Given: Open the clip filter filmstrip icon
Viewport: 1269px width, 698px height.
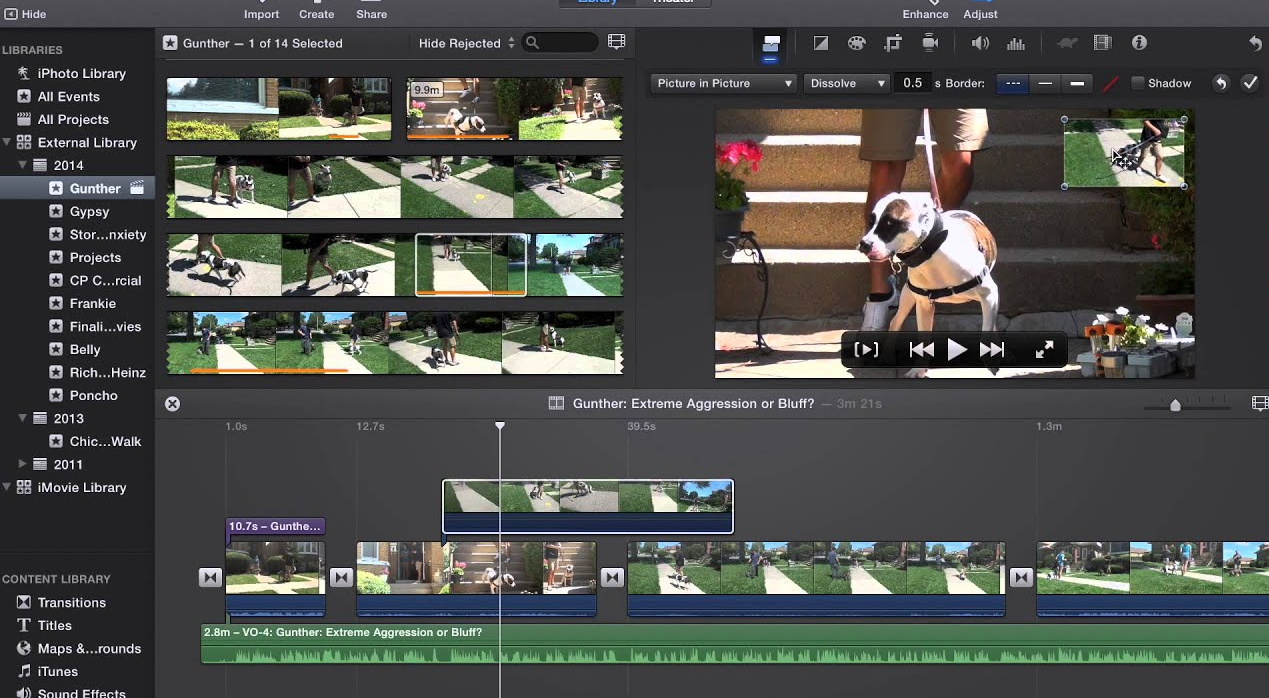Looking at the screenshot, I should [1102, 43].
